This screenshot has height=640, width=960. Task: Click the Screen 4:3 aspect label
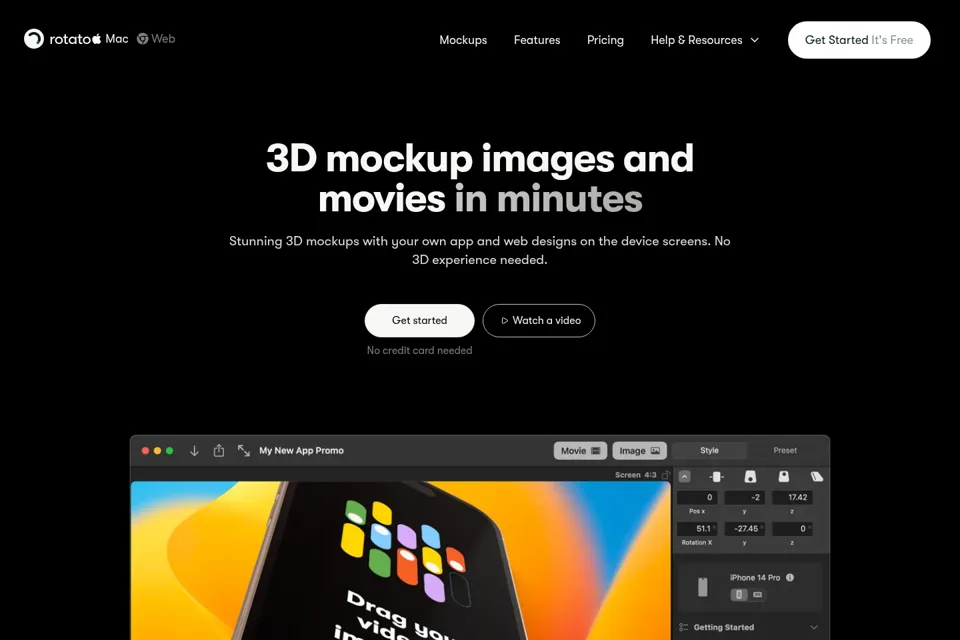coord(636,475)
